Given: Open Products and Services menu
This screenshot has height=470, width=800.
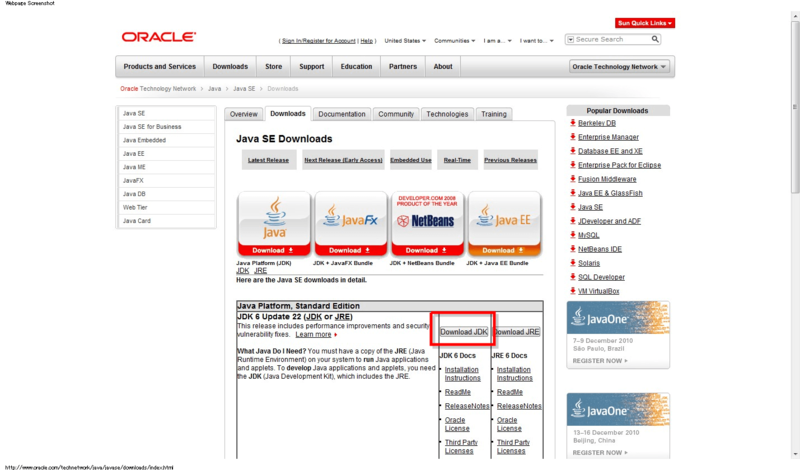Looking at the screenshot, I should (160, 67).
